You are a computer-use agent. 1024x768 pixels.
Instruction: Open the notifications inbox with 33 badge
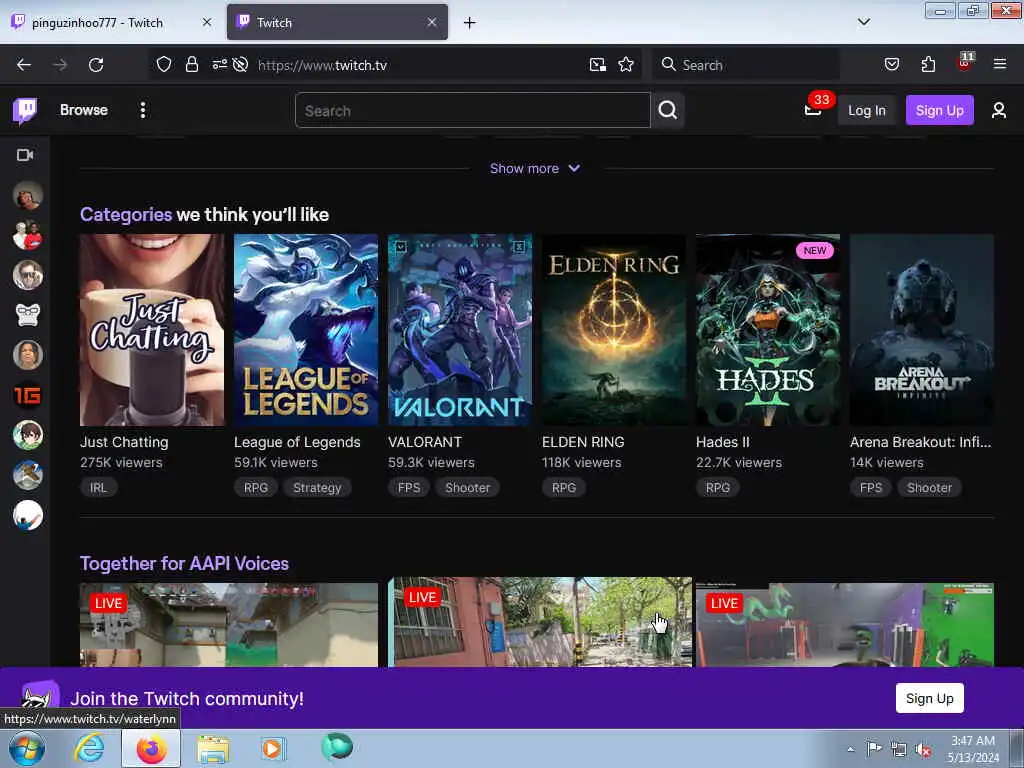click(x=813, y=110)
